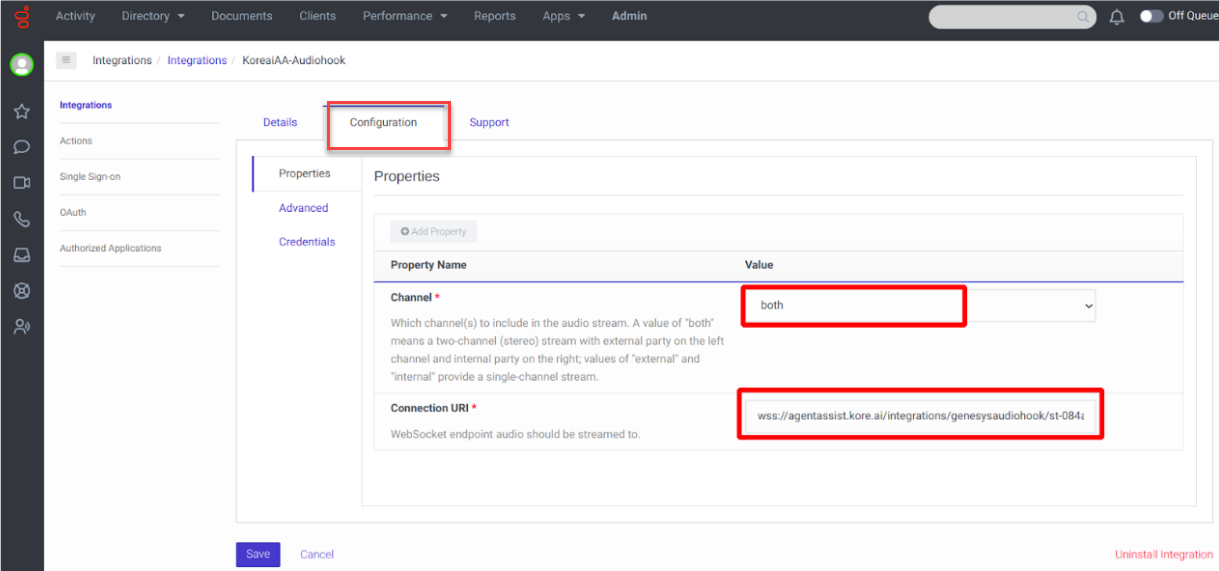Switch to the Support tab
The height and width of the screenshot is (571, 1219).
489,122
